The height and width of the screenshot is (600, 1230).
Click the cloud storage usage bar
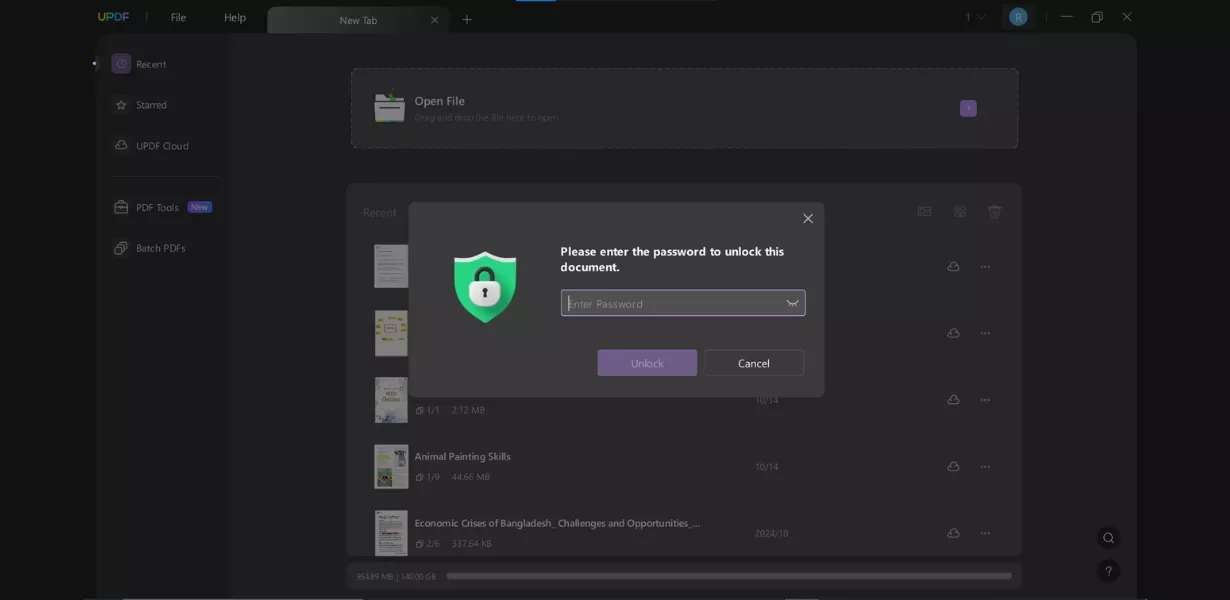point(729,576)
